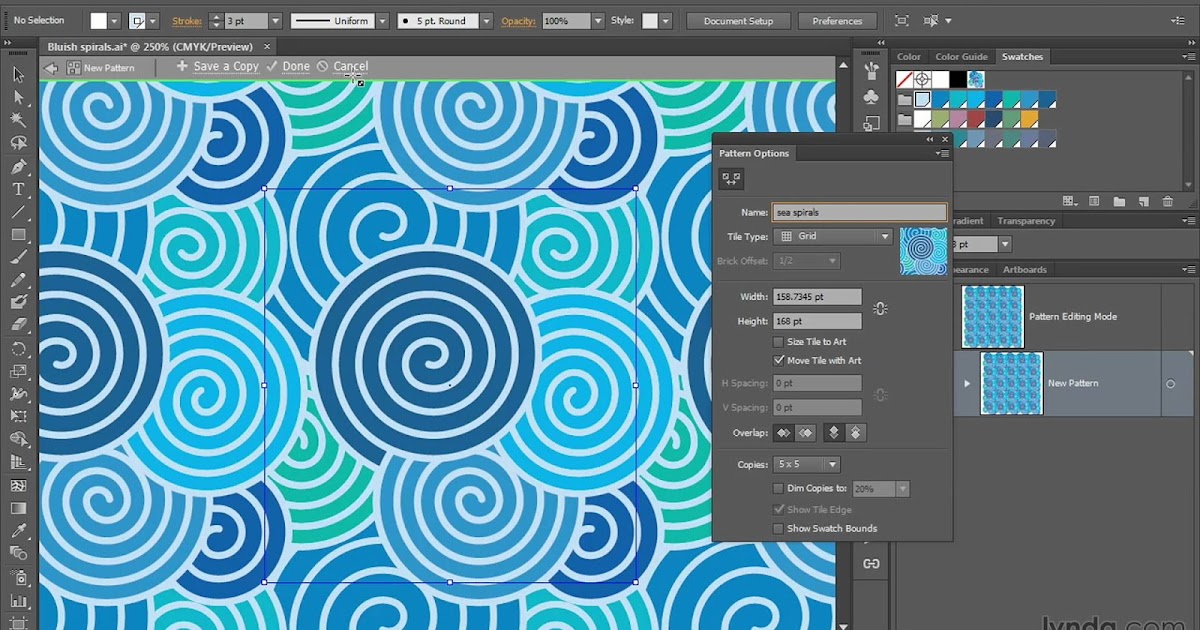This screenshot has height=630, width=1200.
Task: Uncheck Move Tile with Art
Action: point(778,360)
